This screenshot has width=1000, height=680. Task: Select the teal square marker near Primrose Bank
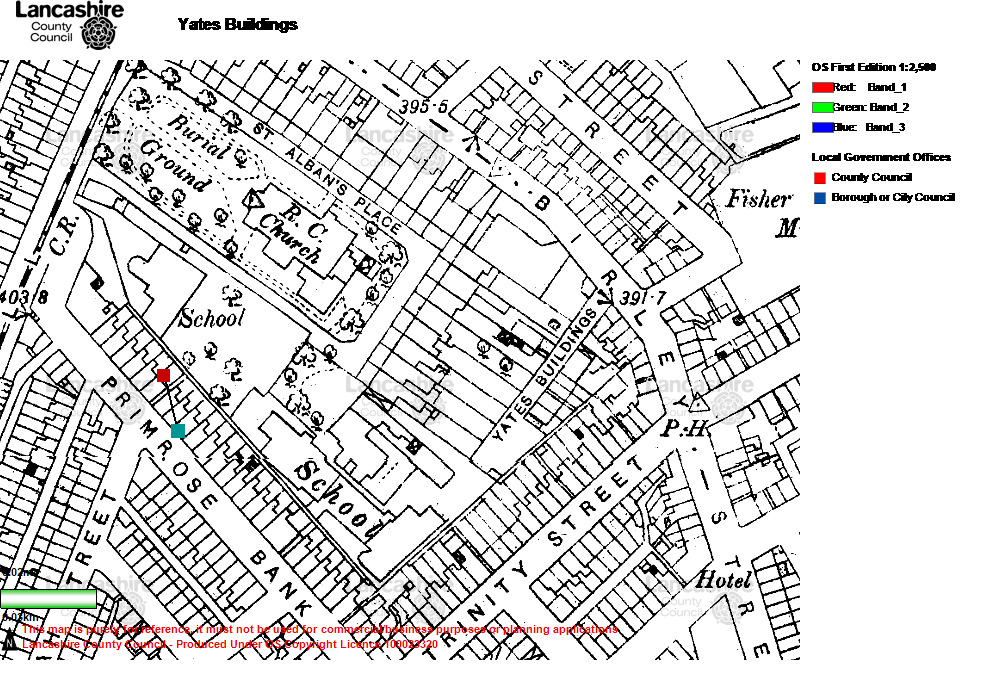click(178, 431)
